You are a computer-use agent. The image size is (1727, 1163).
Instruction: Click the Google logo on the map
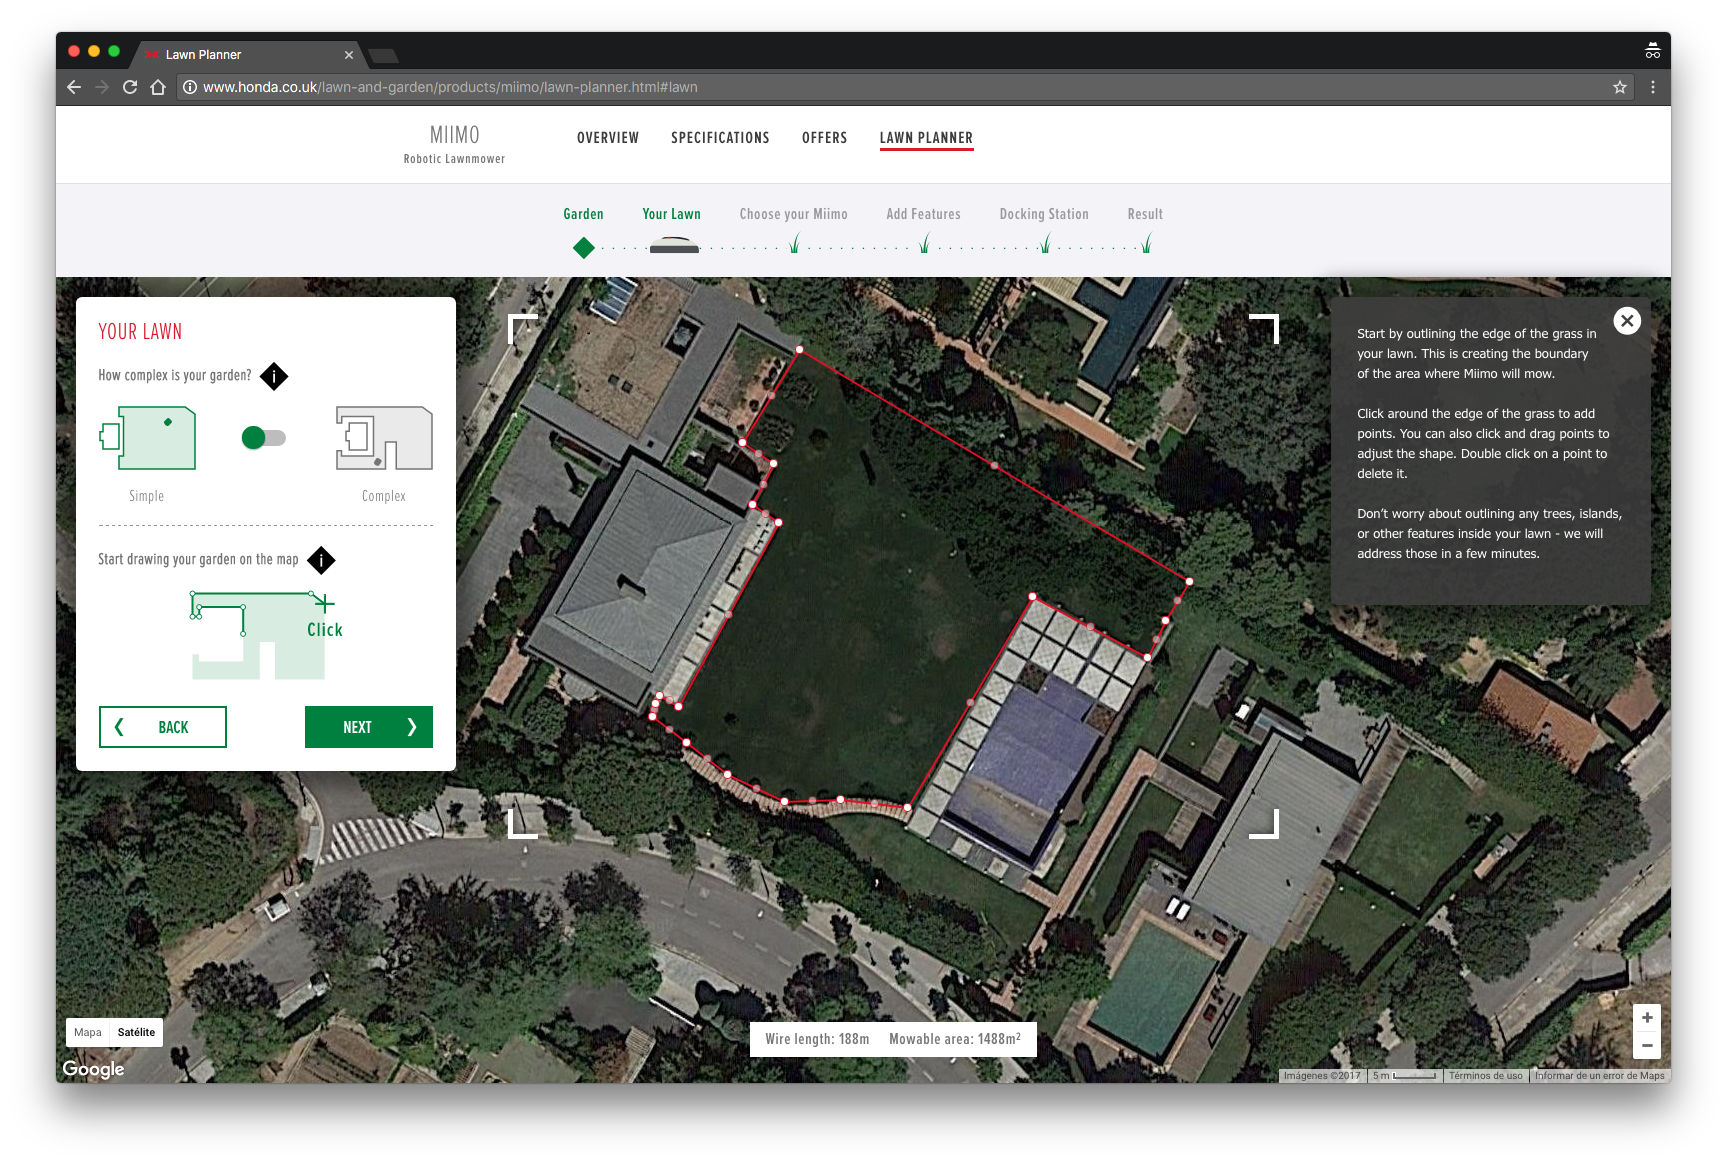(x=94, y=1068)
